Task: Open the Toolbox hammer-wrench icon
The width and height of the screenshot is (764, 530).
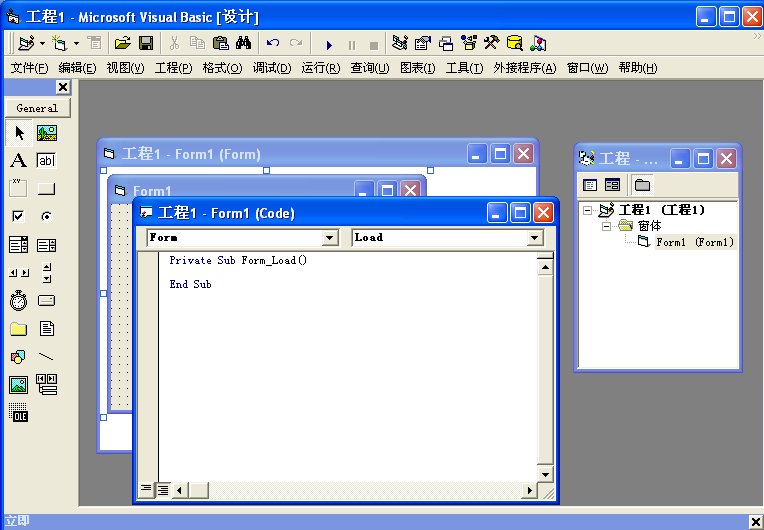Action: (491, 43)
